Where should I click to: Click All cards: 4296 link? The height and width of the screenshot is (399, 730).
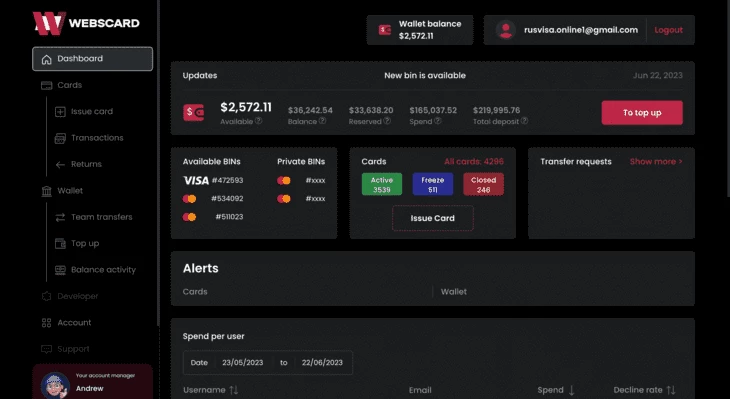click(473, 162)
